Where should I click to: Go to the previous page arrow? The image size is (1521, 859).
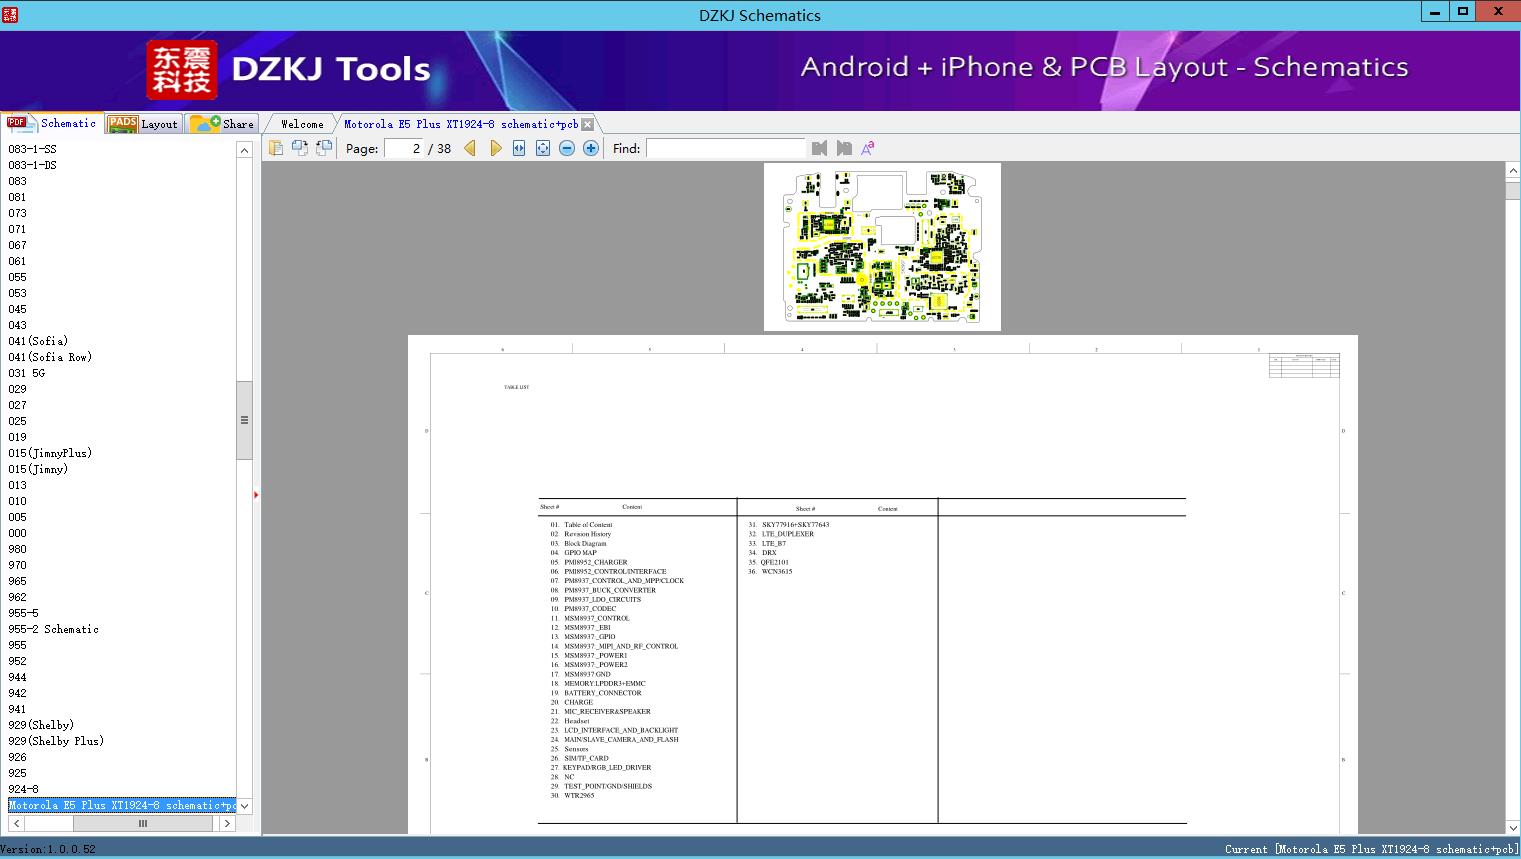coord(470,148)
